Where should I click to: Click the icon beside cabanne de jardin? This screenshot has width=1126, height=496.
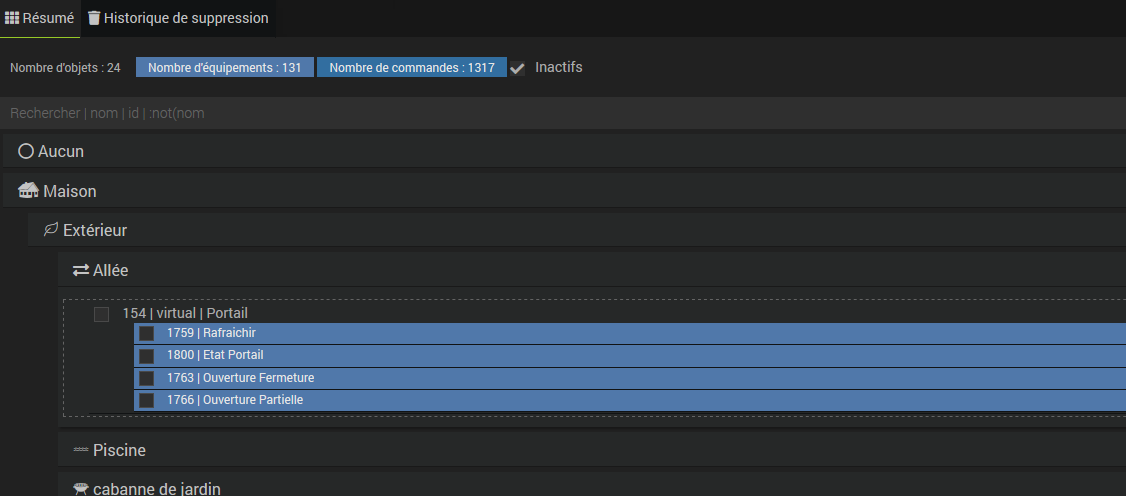pyautogui.click(x=81, y=489)
